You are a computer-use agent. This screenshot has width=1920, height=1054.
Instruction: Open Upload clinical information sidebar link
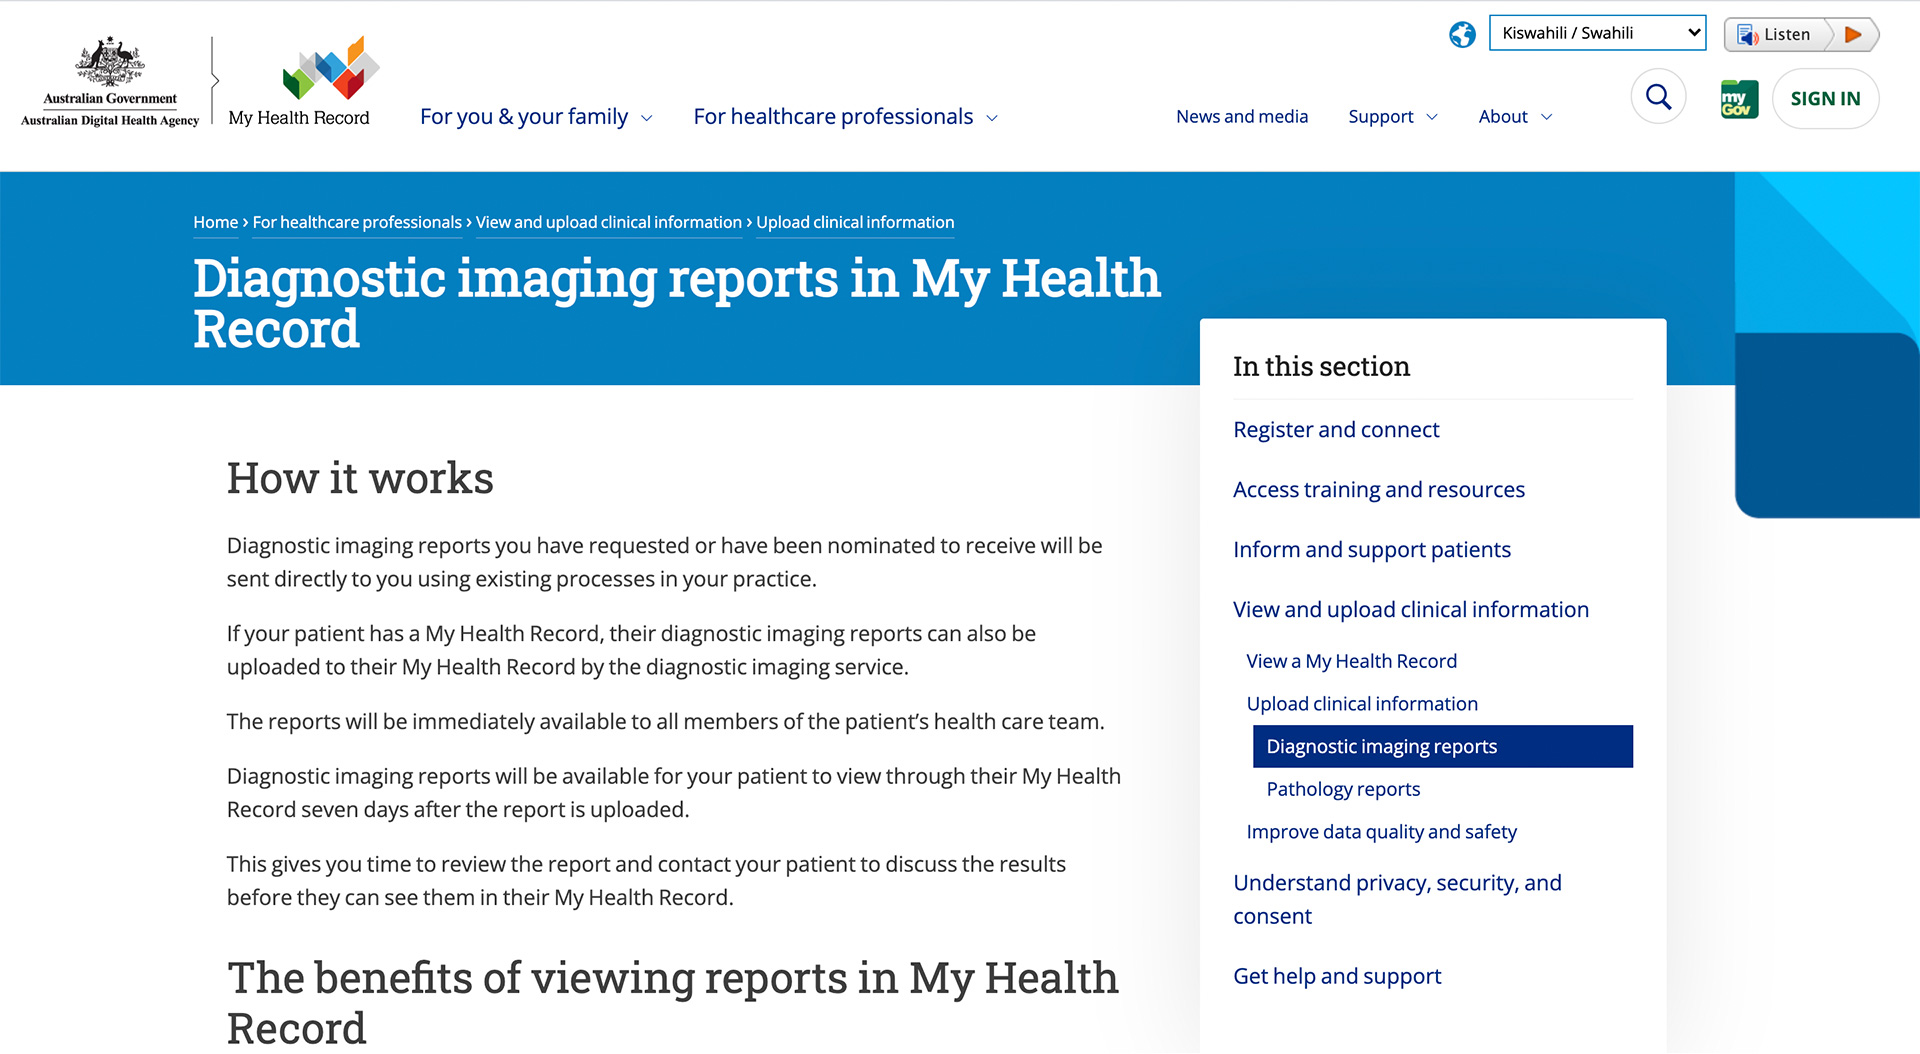1362,704
